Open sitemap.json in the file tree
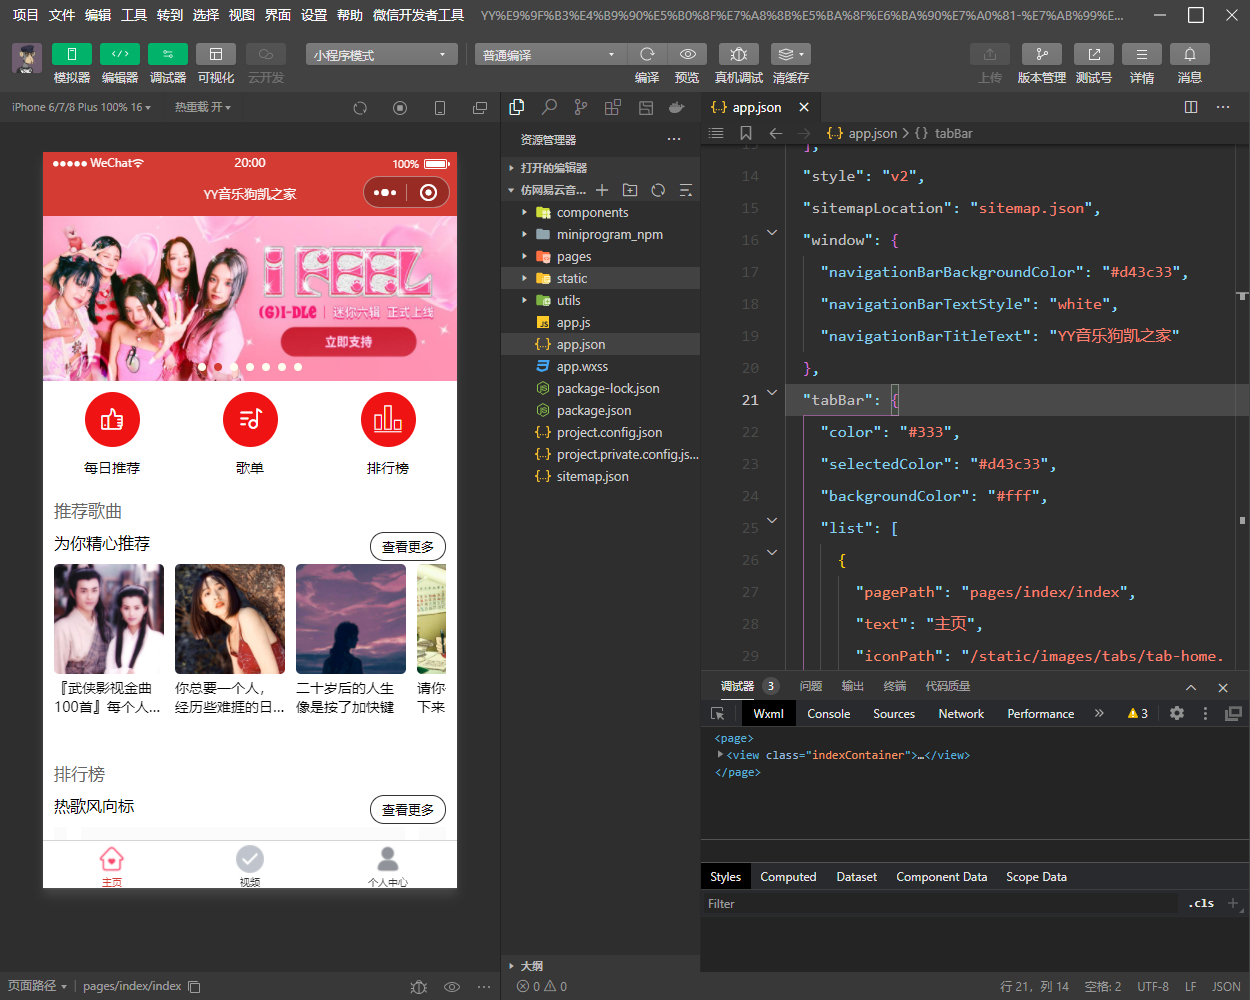Viewport: 1250px width, 1000px height. coord(600,476)
